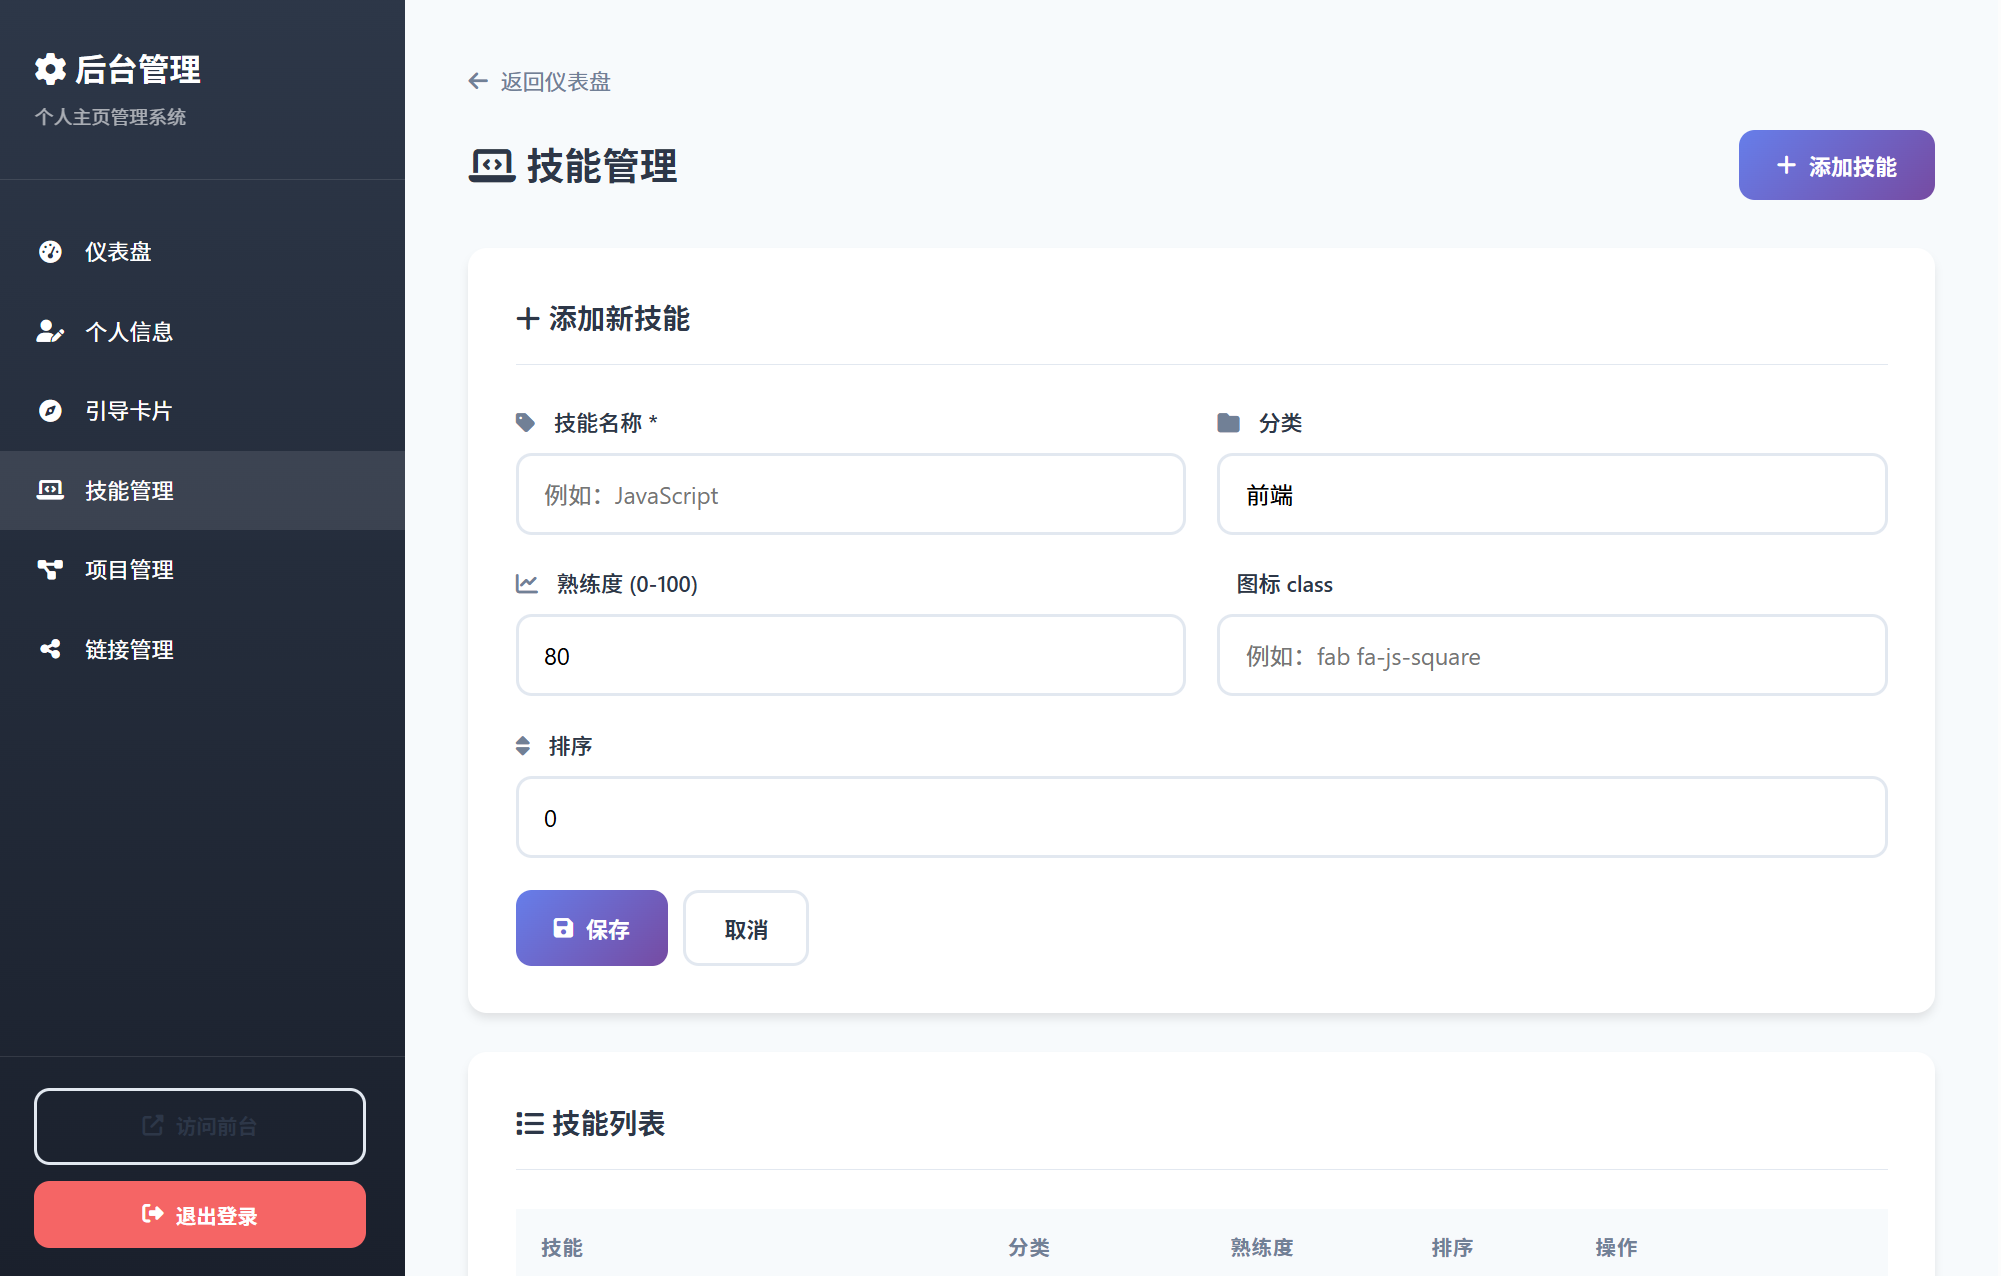The image size is (2001, 1276).
Task: Click the back arrow icon before 返回仪表盘
Action: [x=478, y=81]
